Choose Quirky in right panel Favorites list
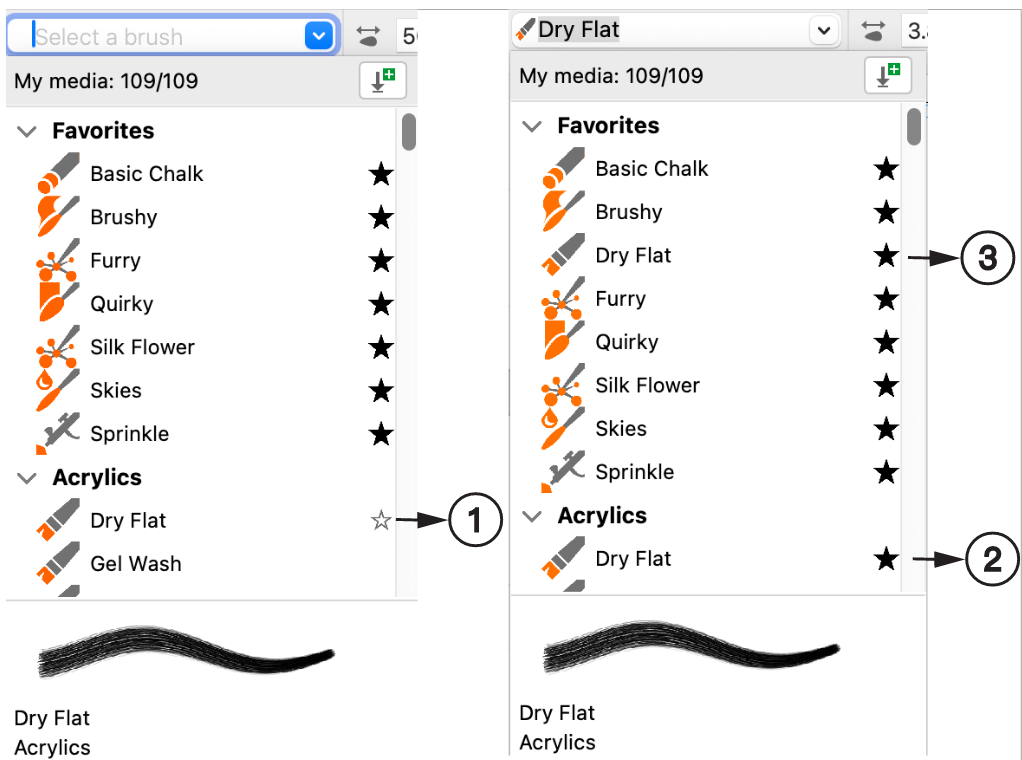The height and width of the screenshot is (760, 1022). pyautogui.click(x=627, y=342)
